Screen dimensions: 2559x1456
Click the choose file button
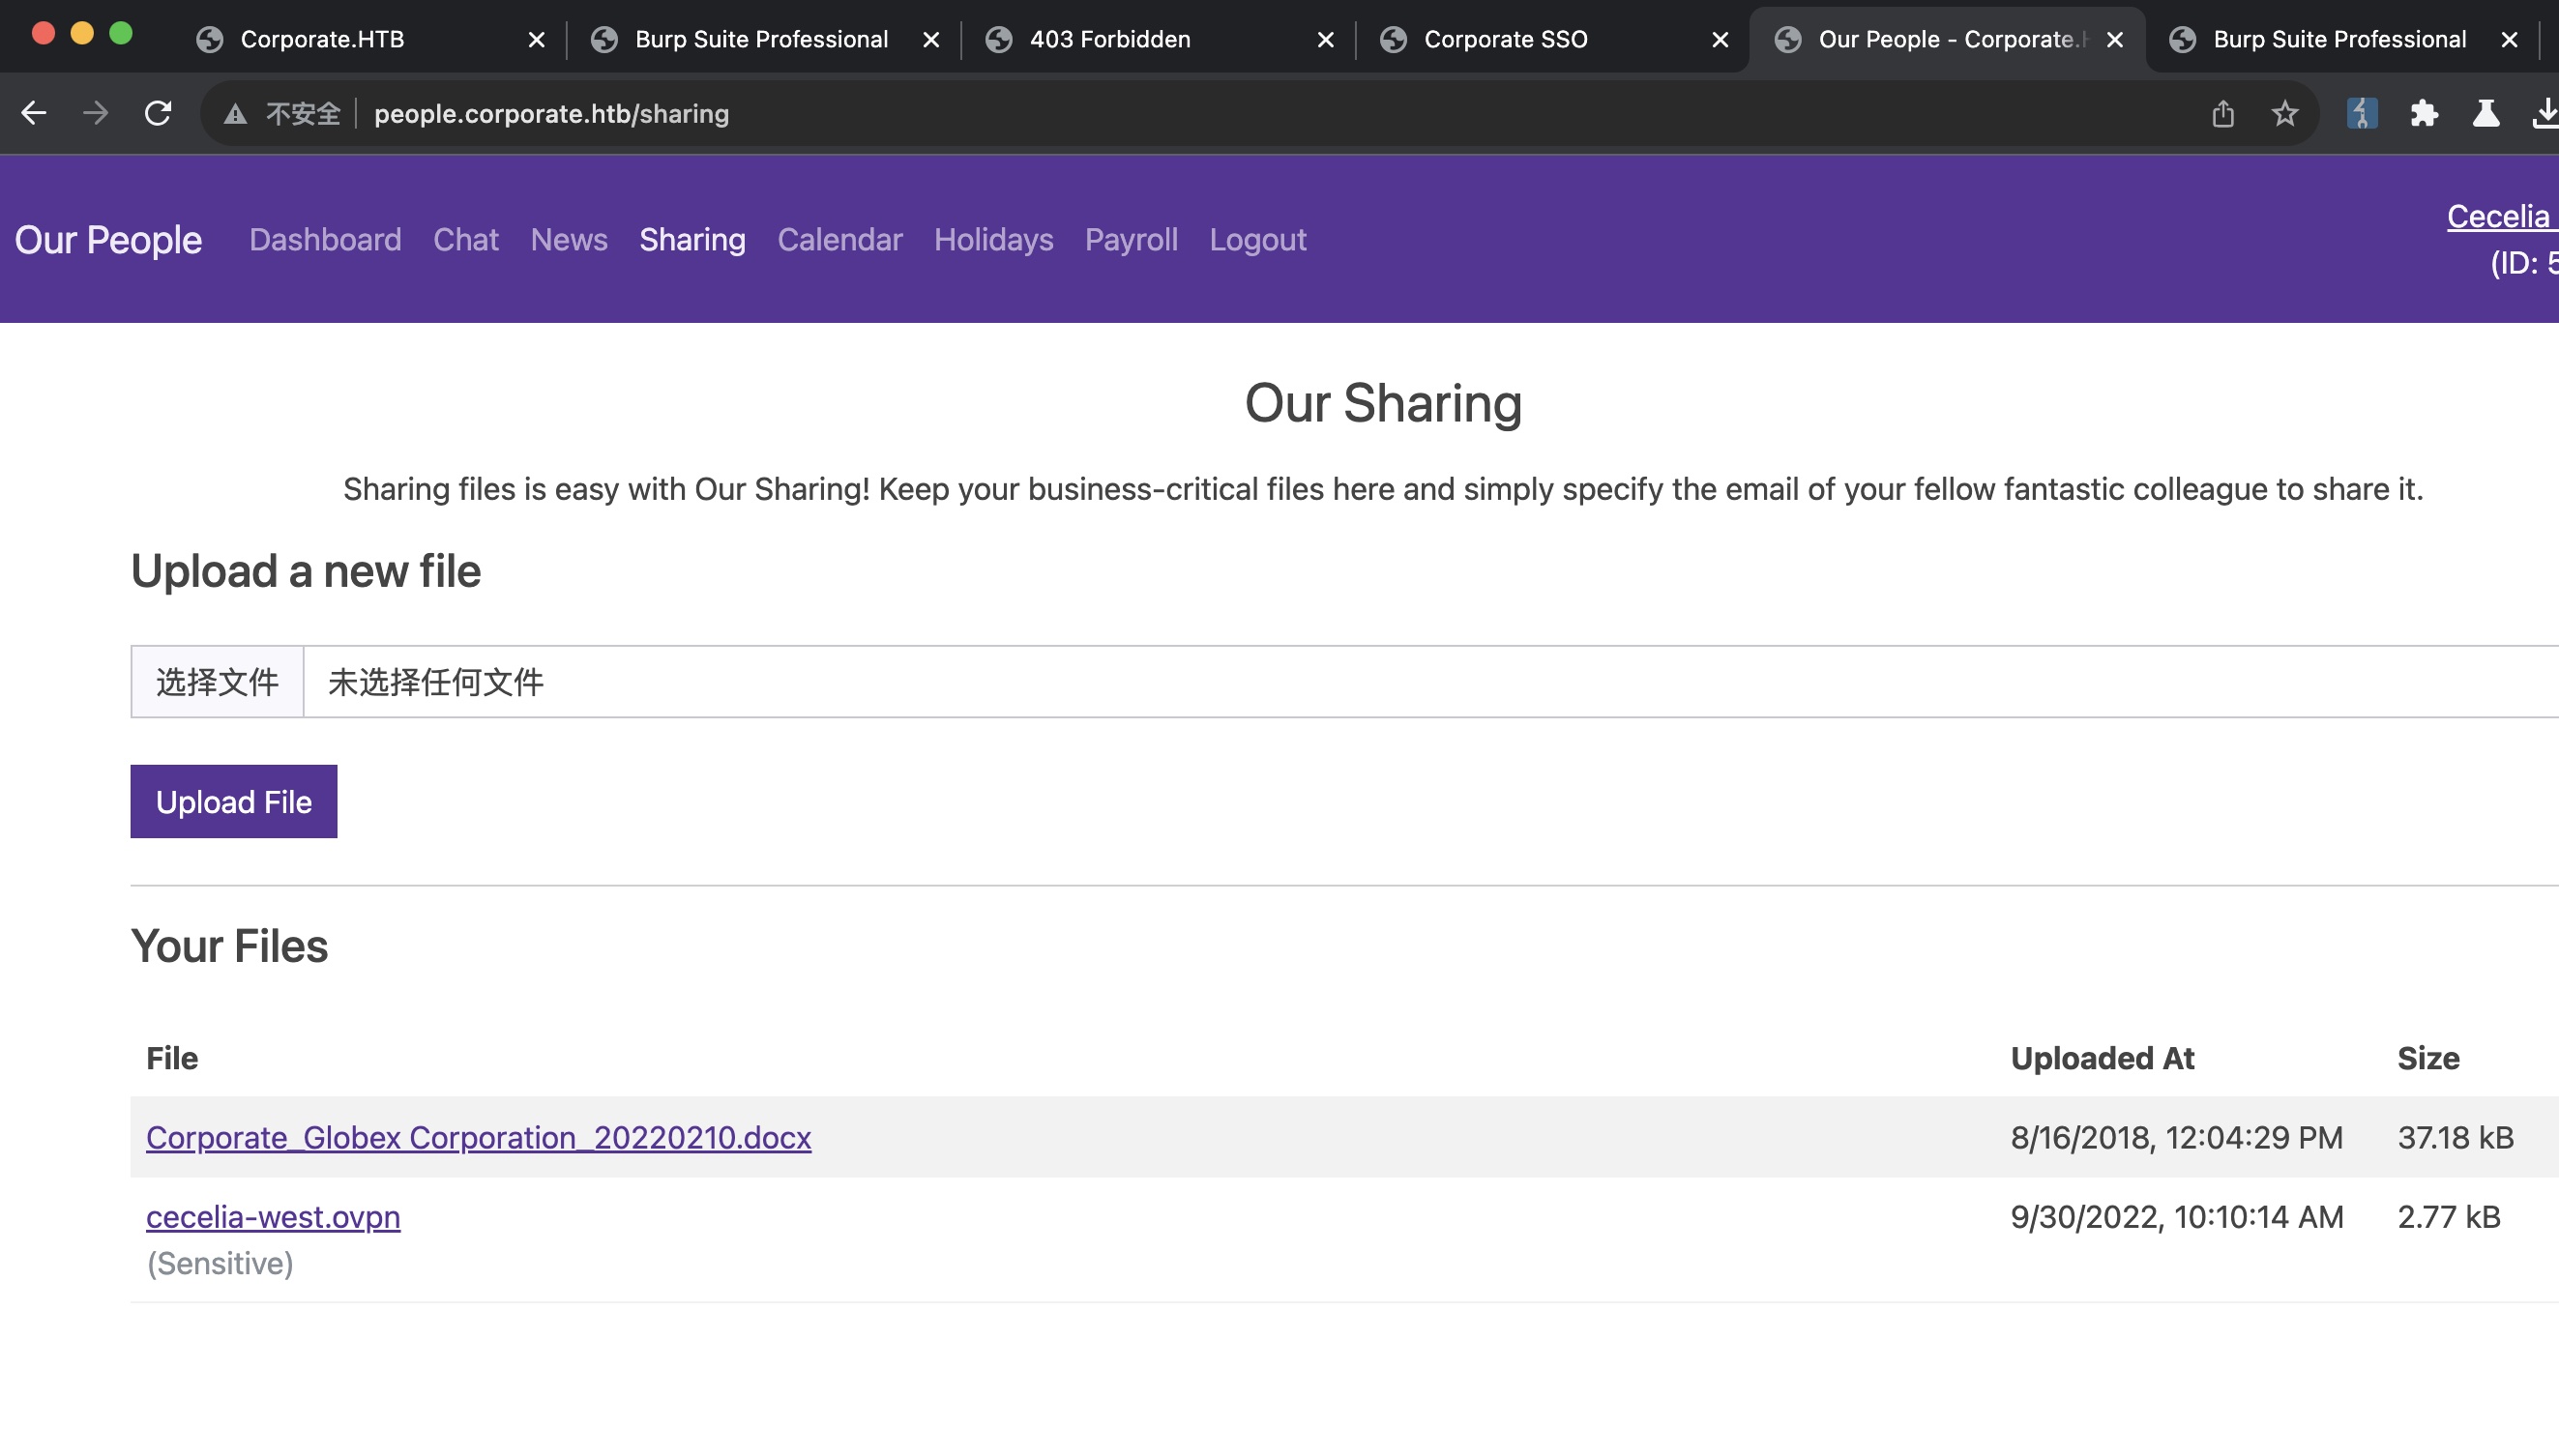tap(217, 681)
